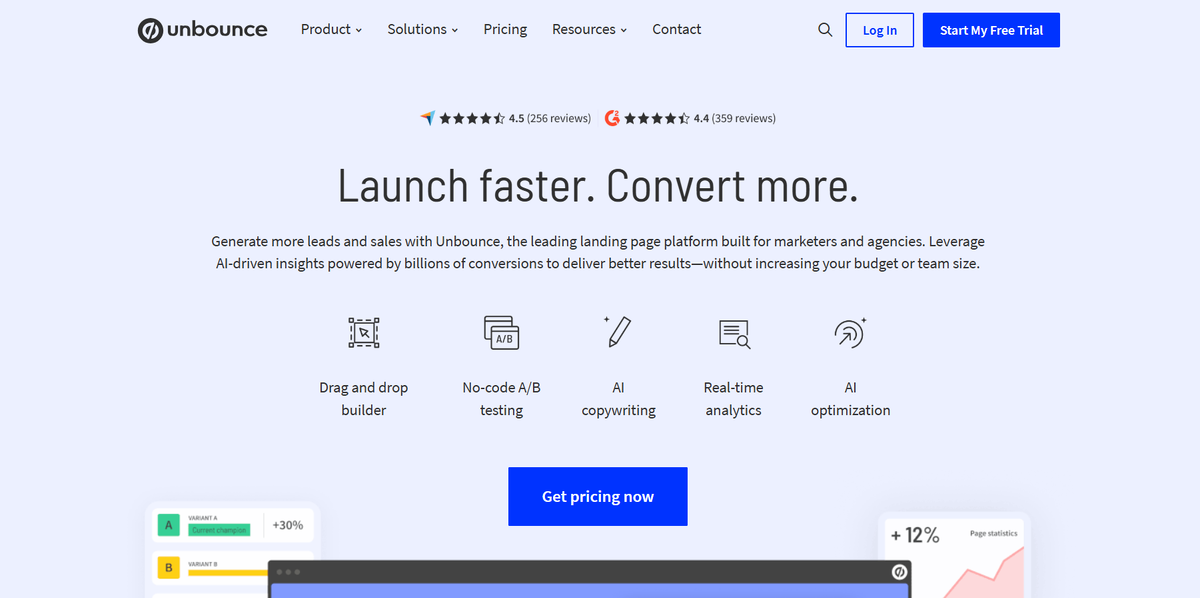
Task: Click the +30% variant result
Action: click(287, 525)
